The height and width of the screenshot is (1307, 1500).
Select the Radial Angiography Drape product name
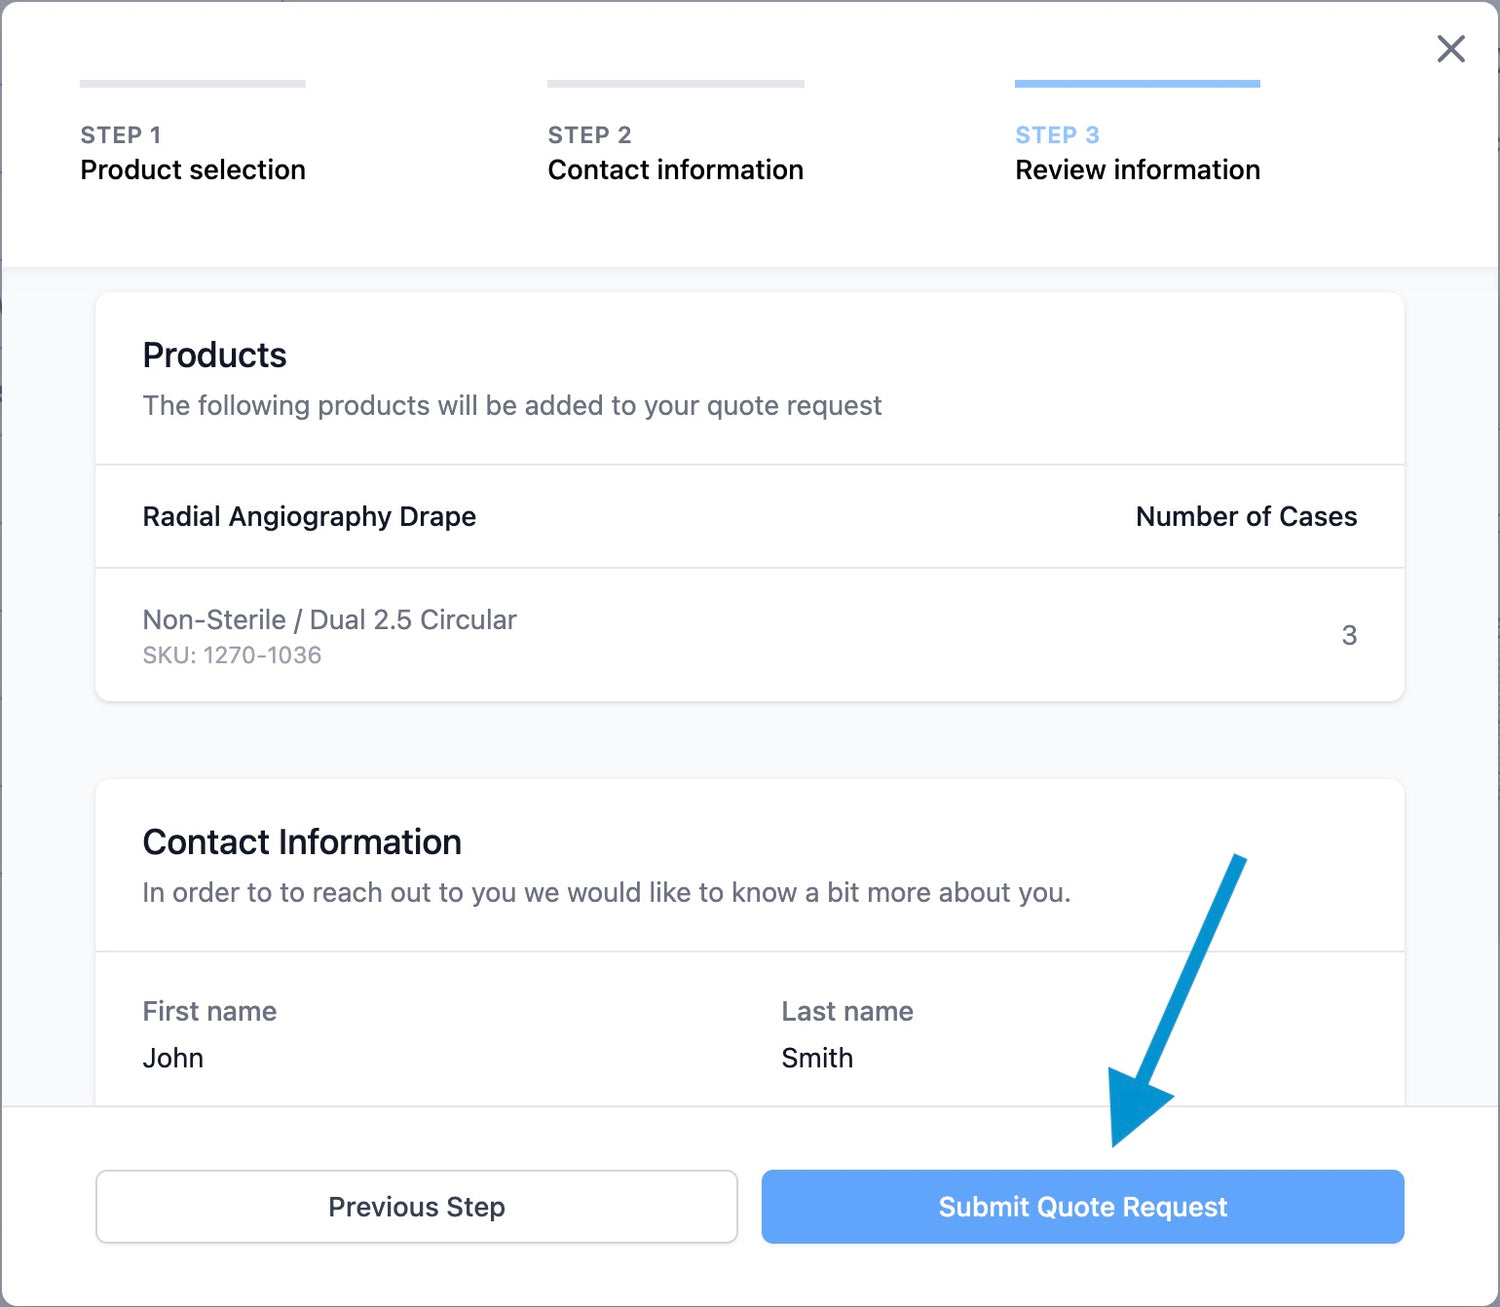pos(309,516)
